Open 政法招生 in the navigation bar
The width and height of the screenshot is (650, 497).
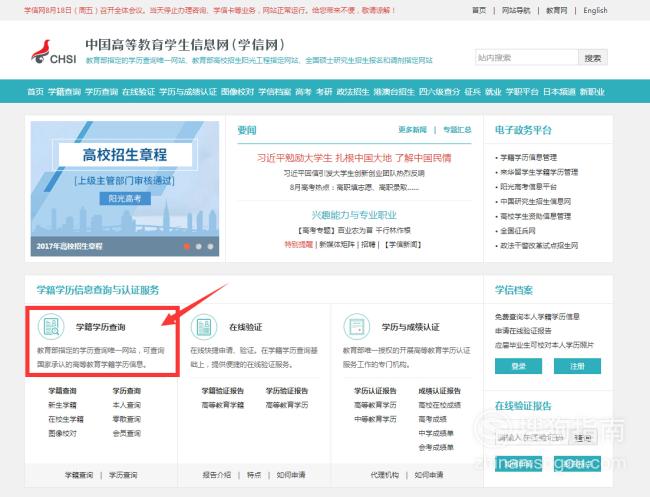click(x=353, y=92)
